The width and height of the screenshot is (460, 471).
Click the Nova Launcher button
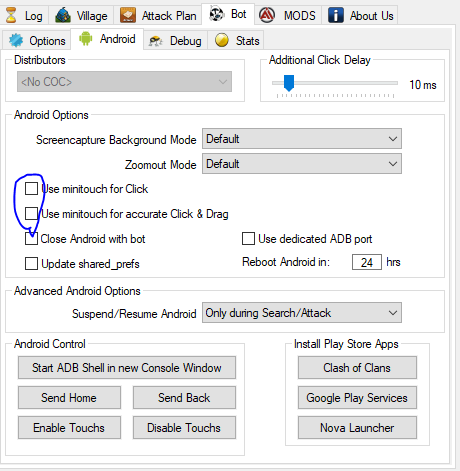tap(357, 428)
